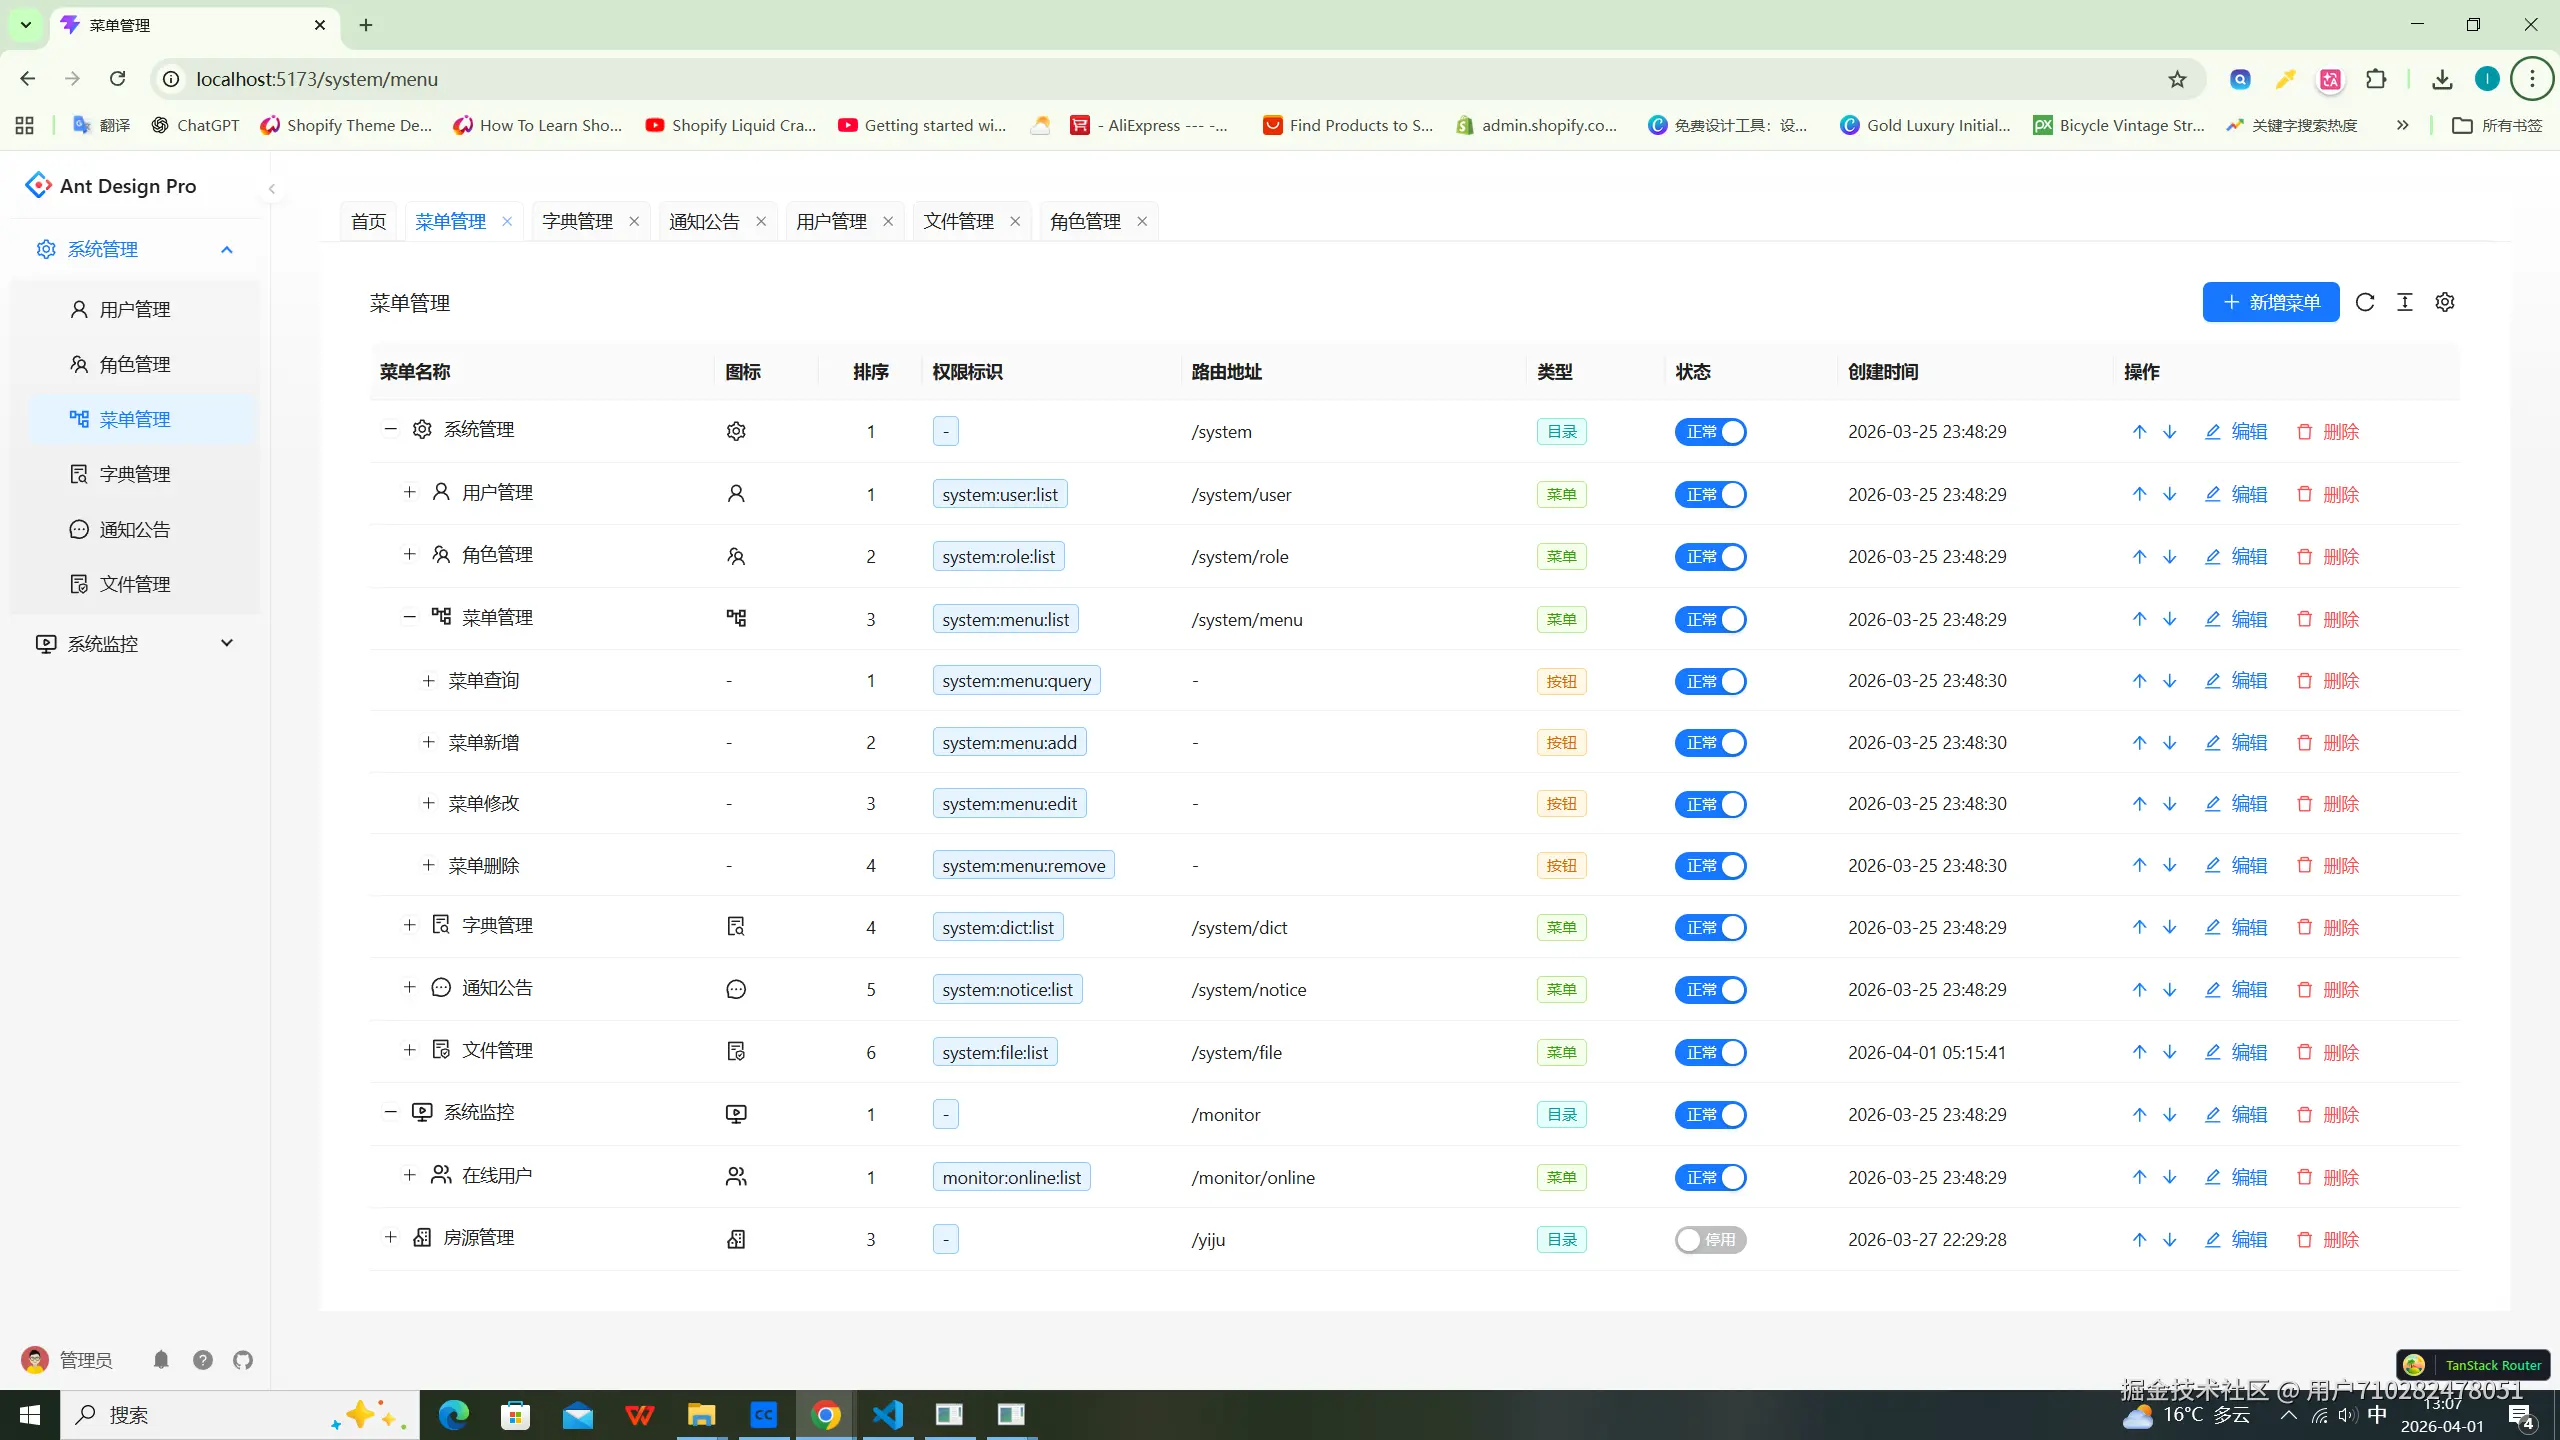Close the 通知公告 tab
The width and height of the screenshot is (2560, 1440).
761,221
